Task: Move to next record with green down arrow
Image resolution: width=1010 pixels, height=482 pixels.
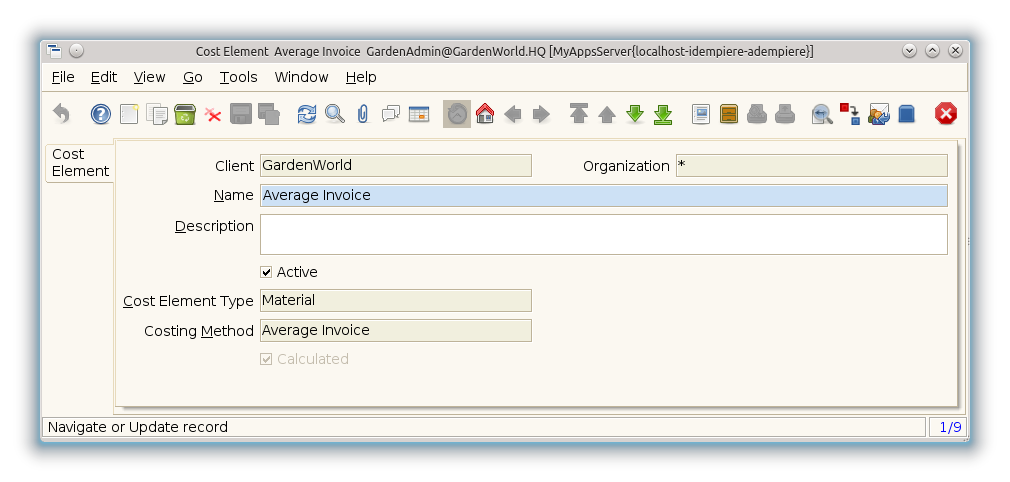Action: [x=635, y=114]
